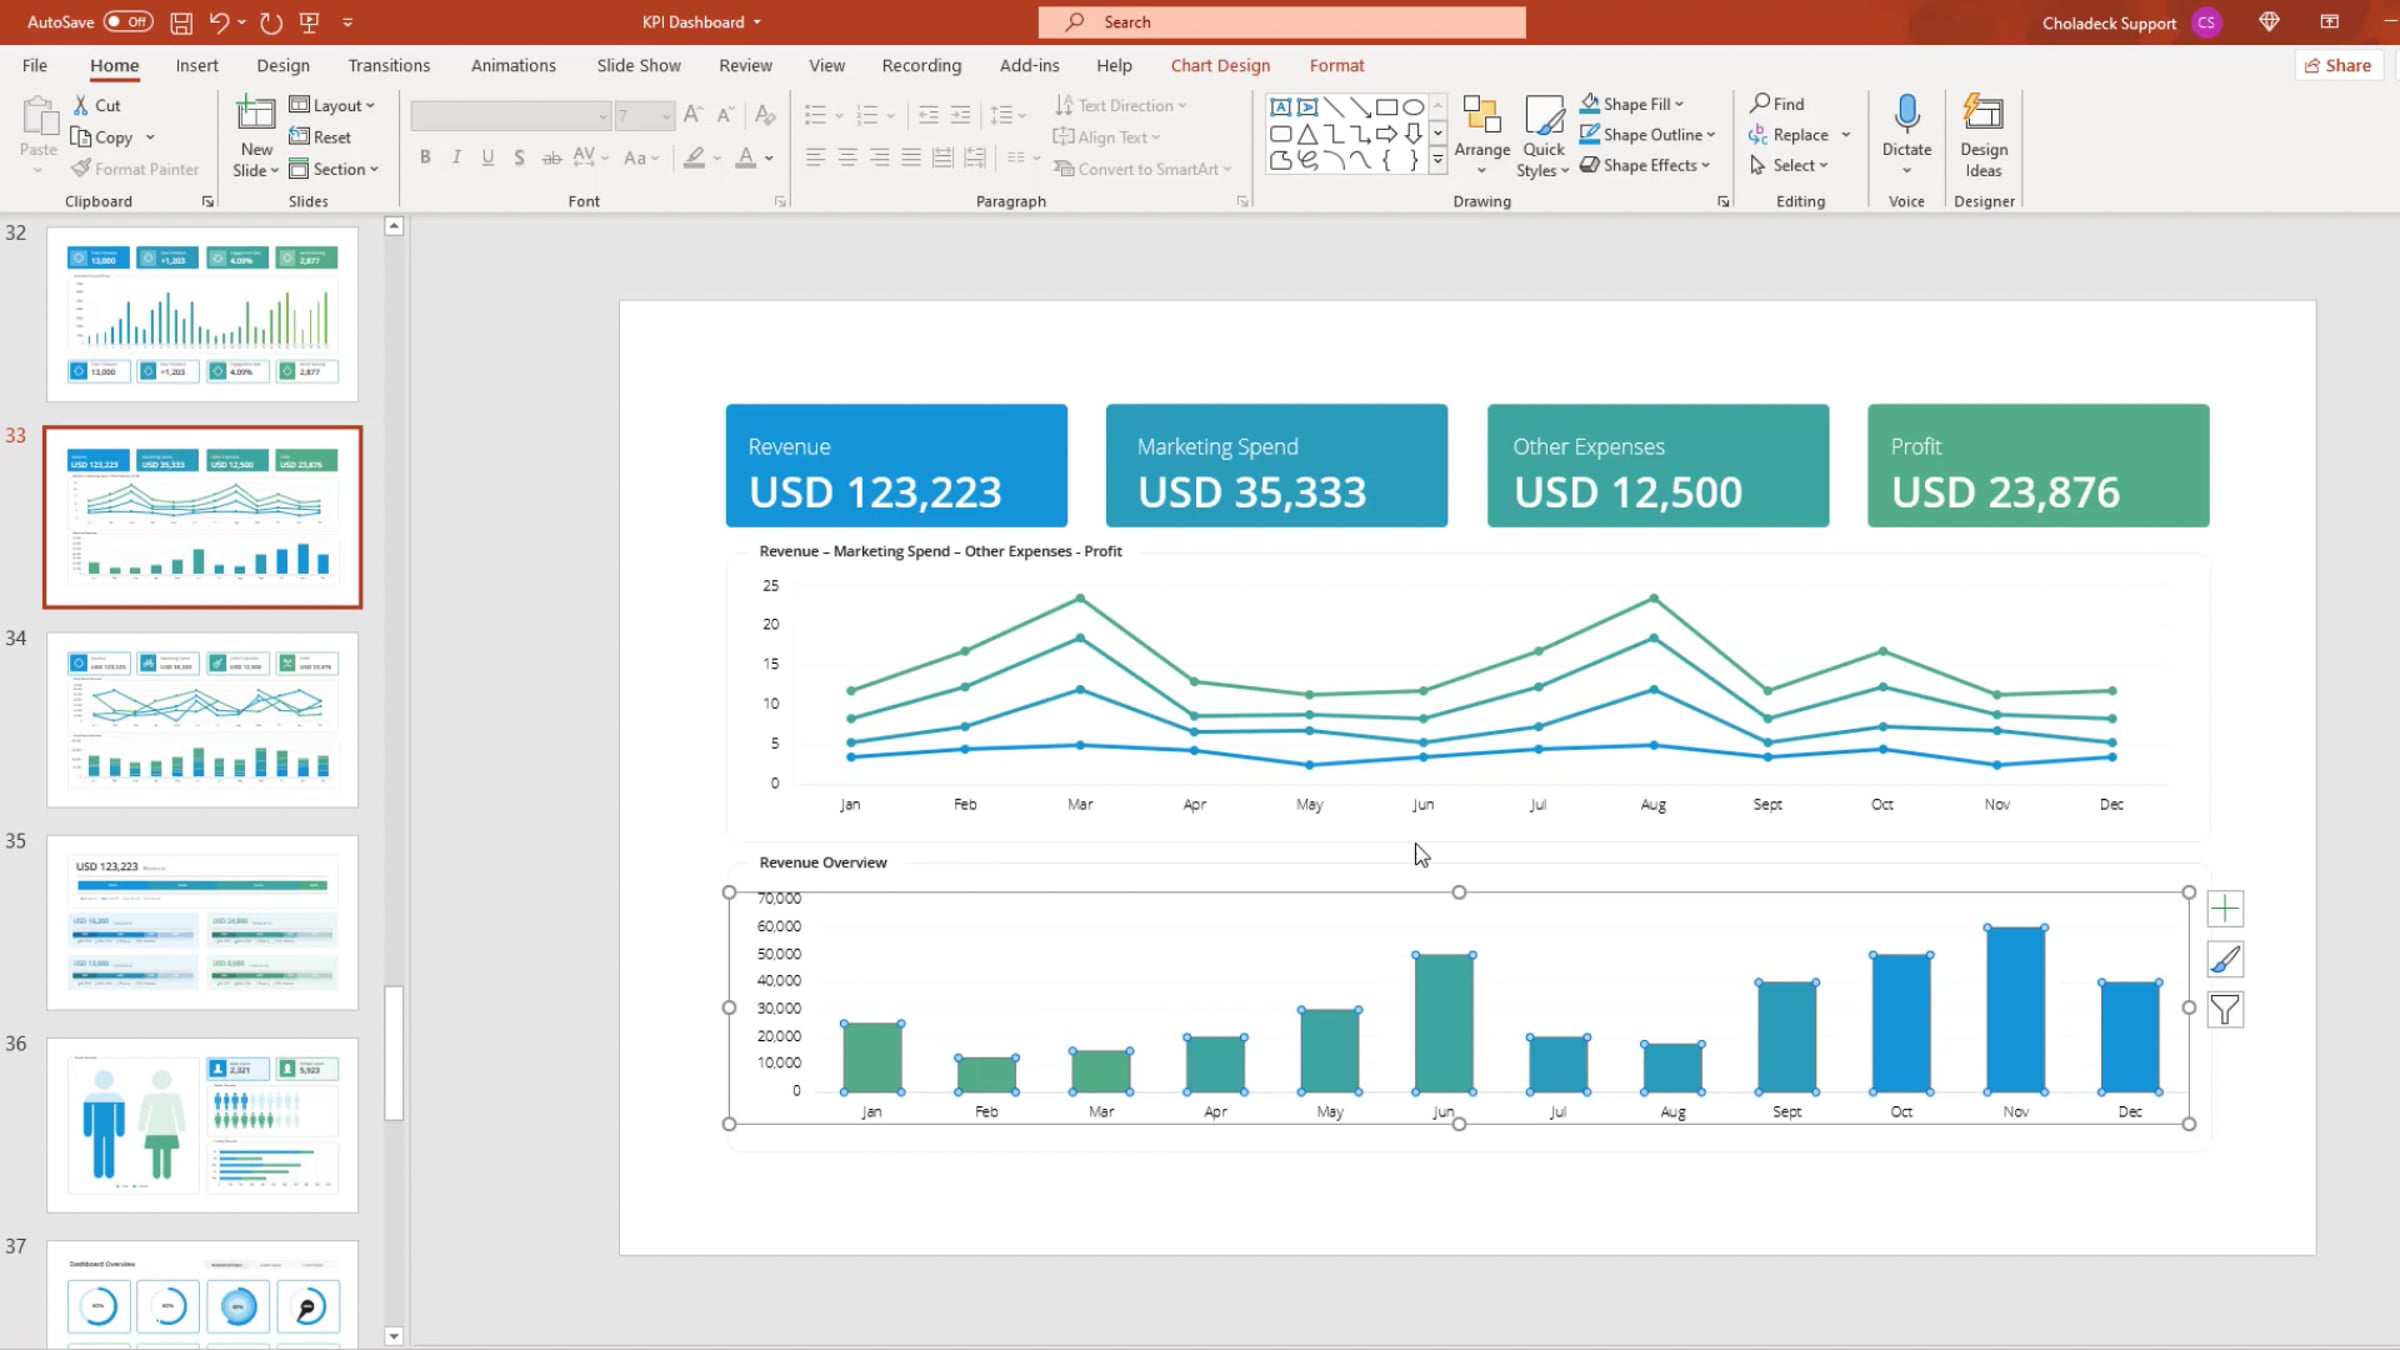This screenshot has height=1350, width=2400.
Task: Open the Chart Elements plus button
Action: pyautogui.click(x=2225, y=908)
